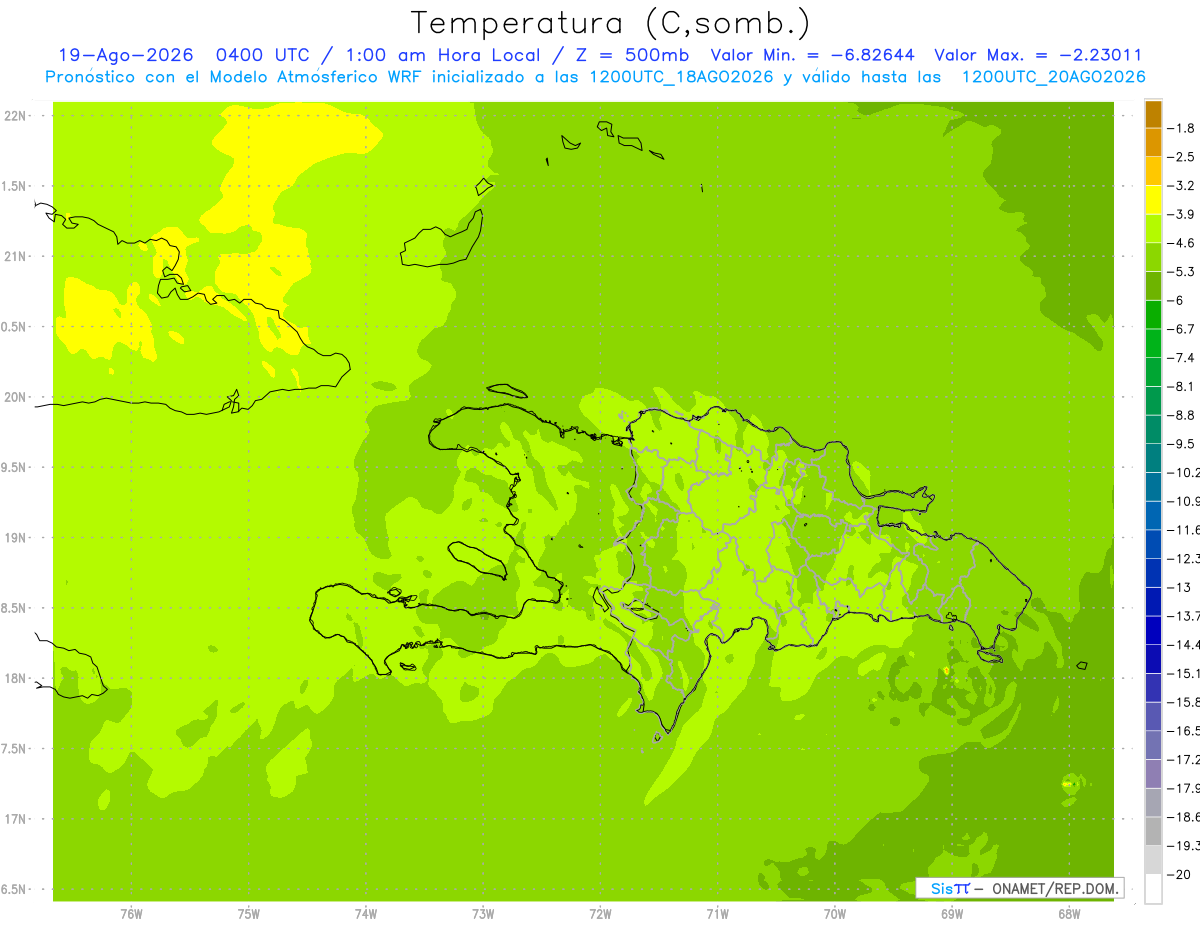The height and width of the screenshot is (927, 1200).
Task: Click the '-3.9' colorbar label
Action: click(x=1181, y=214)
